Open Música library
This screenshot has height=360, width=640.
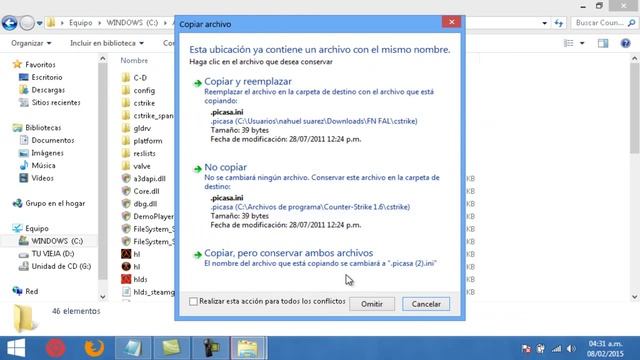43,166
